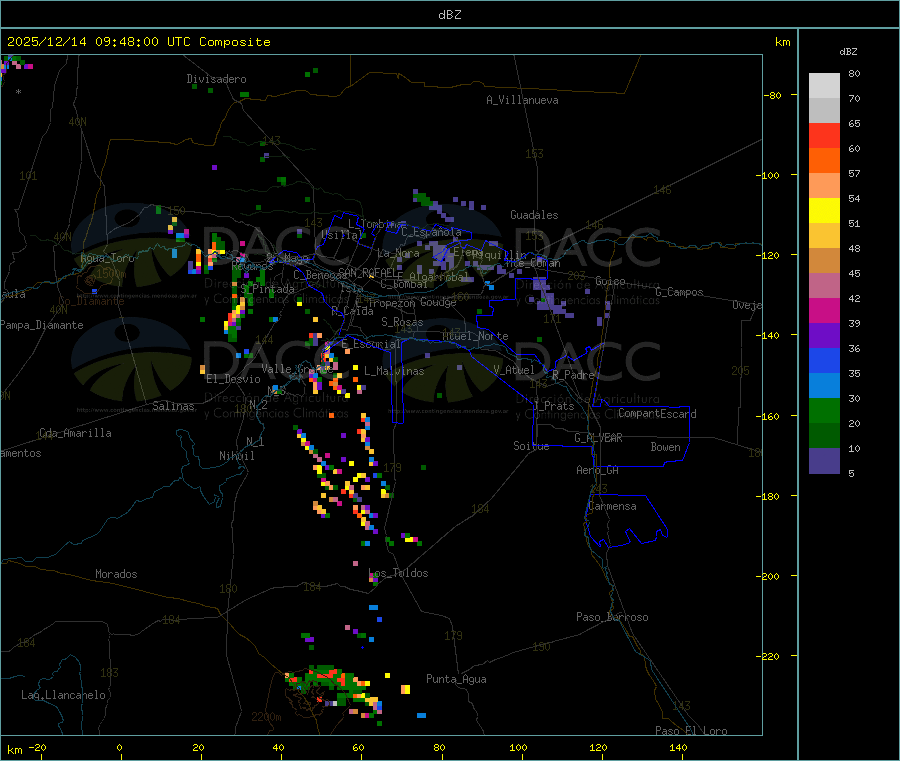Viewport: 900px width, 761px height.
Task: Click the Carmensa map label
Action: pyautogui.click(x=612, y=506)
